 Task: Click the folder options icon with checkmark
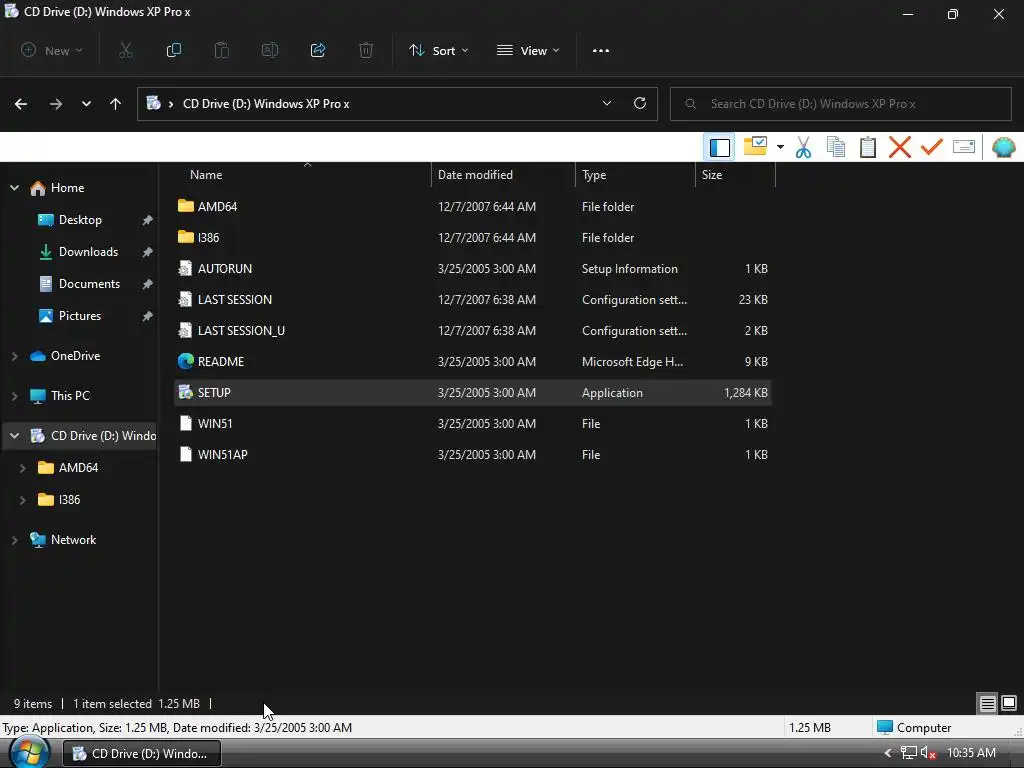756,146
